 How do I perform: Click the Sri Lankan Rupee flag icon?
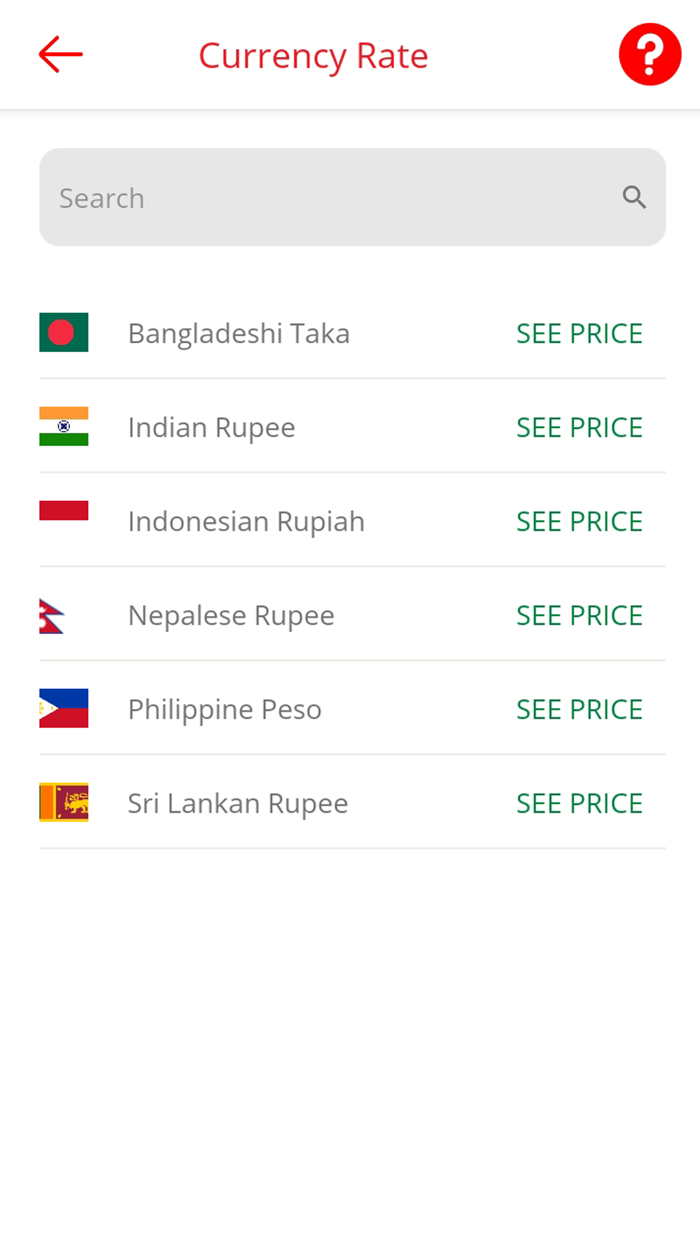tap(63, 803)
